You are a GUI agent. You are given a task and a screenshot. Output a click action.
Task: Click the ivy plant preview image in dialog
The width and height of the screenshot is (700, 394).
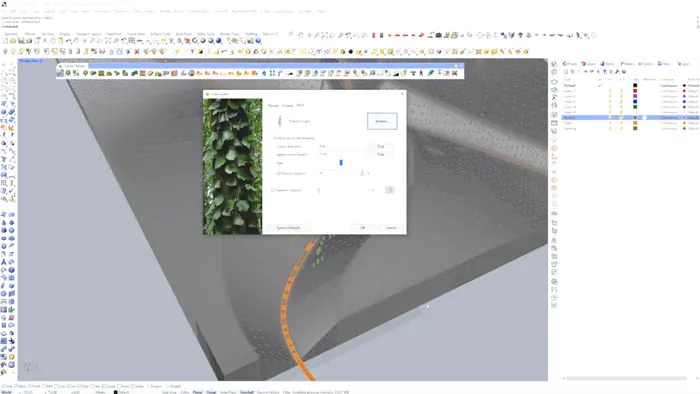pyautogui.click(x=233, y=166)
